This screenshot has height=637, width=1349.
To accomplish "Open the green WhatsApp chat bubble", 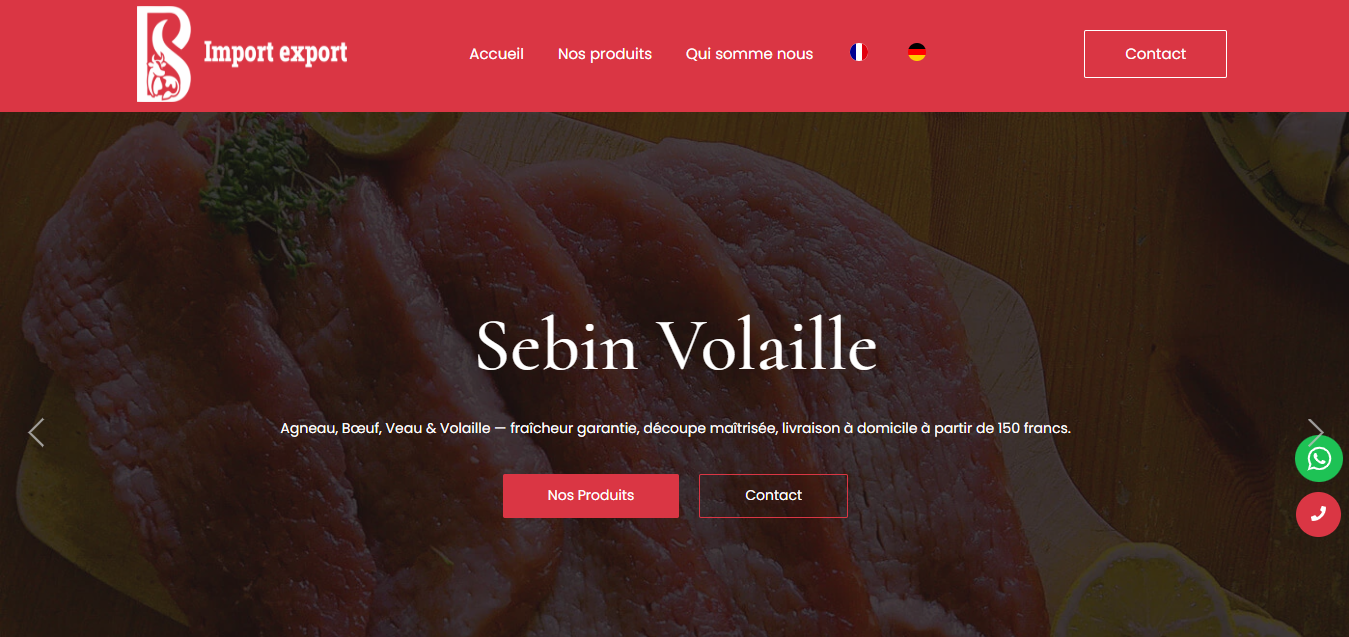I will click(1319, 459).
